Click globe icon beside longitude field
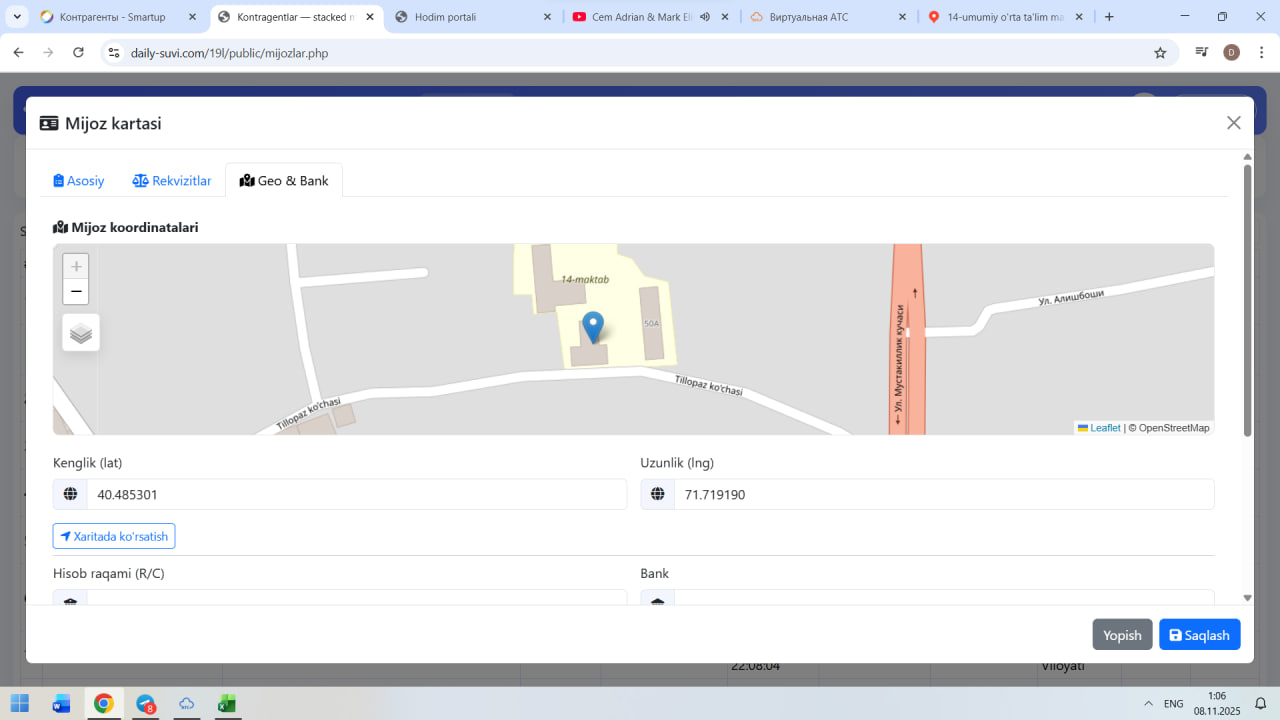 tap(658, 494)
